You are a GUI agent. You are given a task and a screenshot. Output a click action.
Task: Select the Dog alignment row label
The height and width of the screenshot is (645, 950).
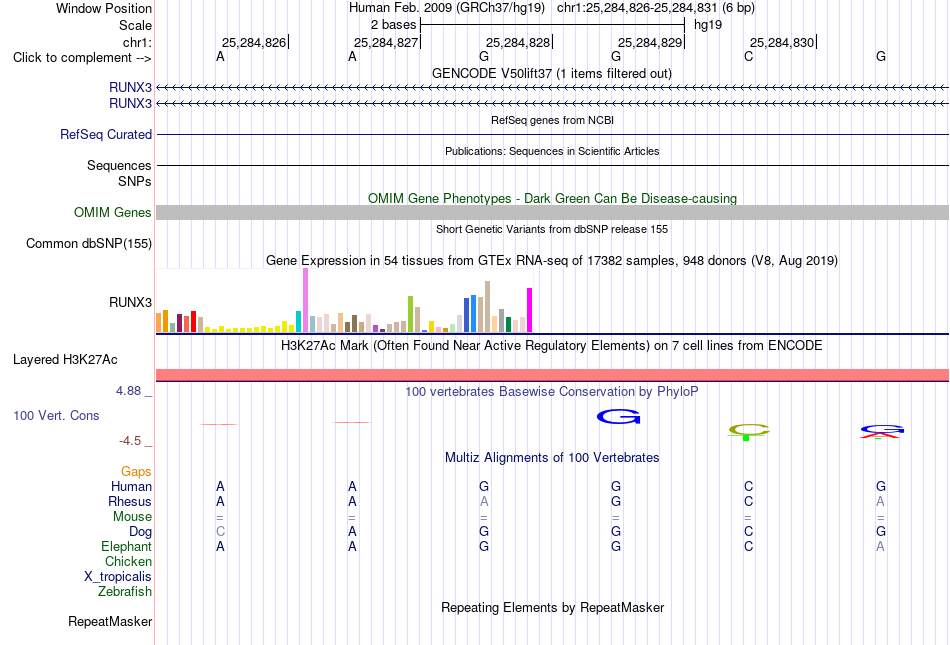tap(140, 532)
